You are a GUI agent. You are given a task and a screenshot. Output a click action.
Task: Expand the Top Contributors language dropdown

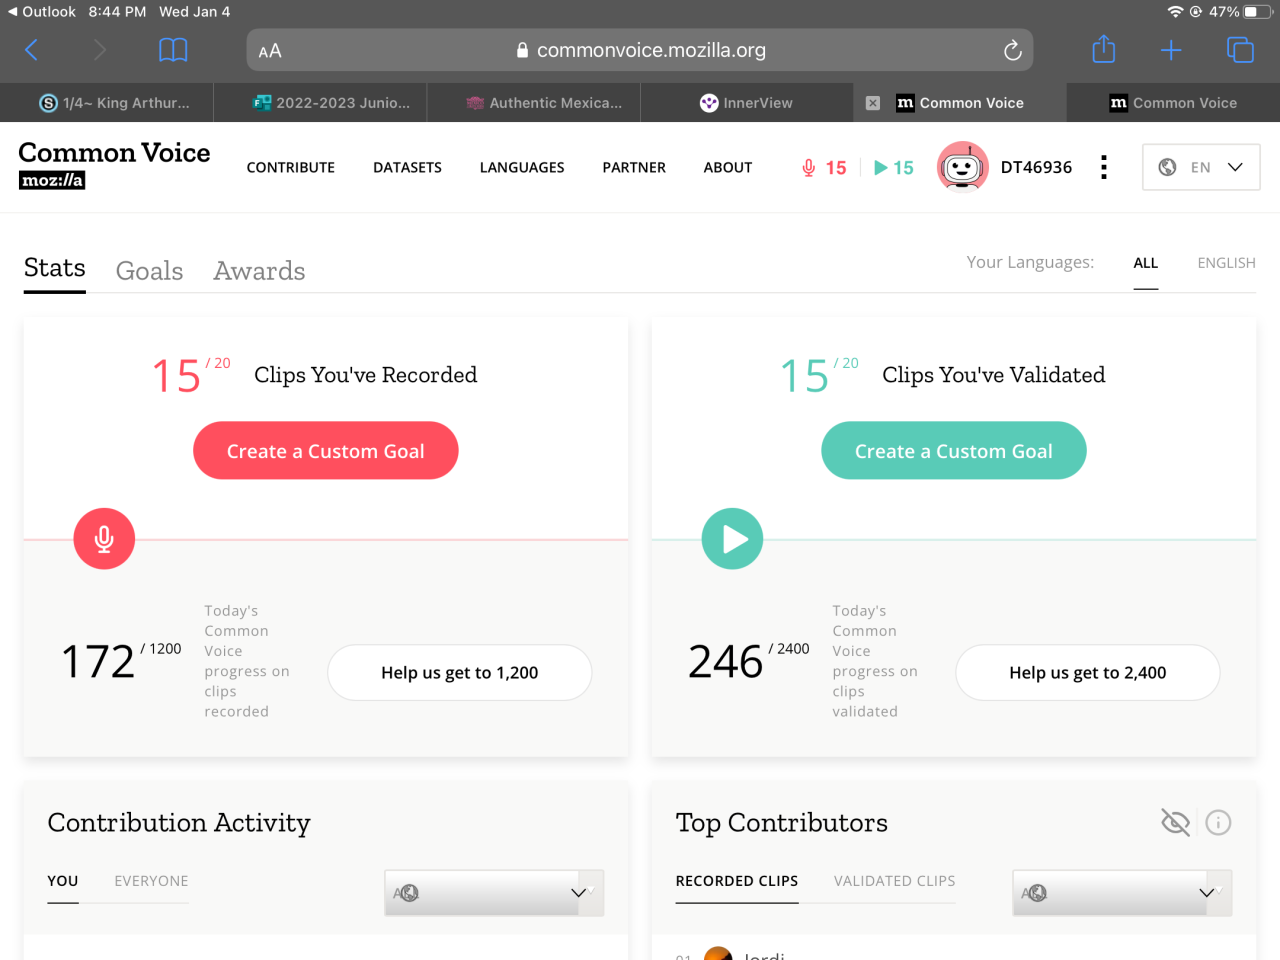click(1122, 892)
